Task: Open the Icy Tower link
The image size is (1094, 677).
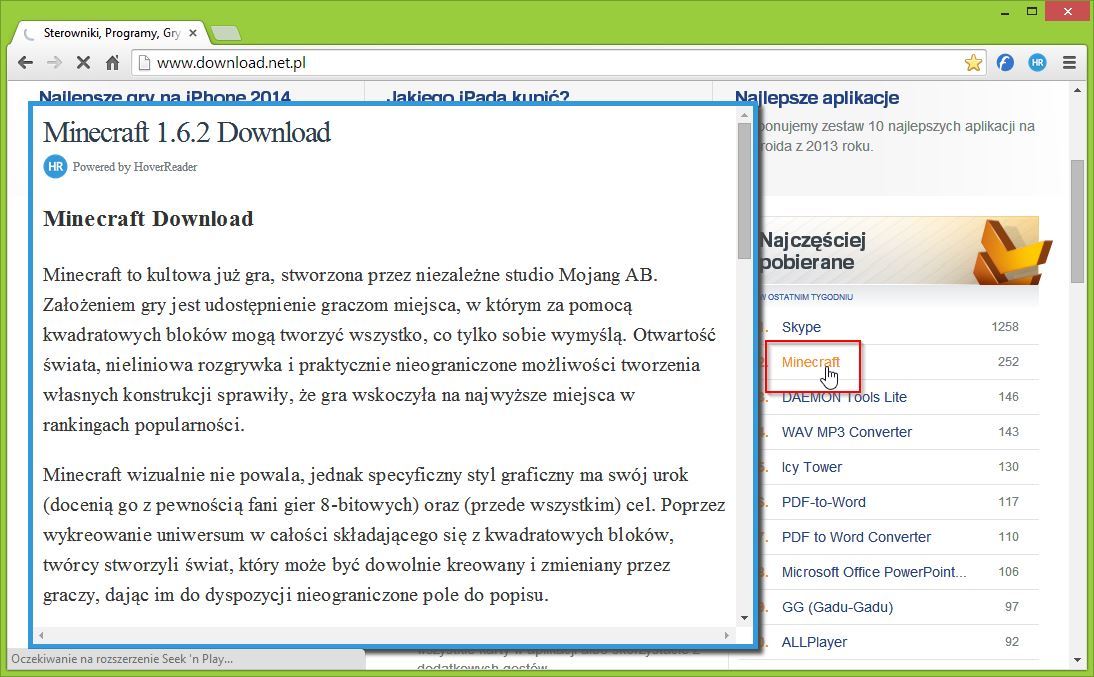Action: point(811,467)
